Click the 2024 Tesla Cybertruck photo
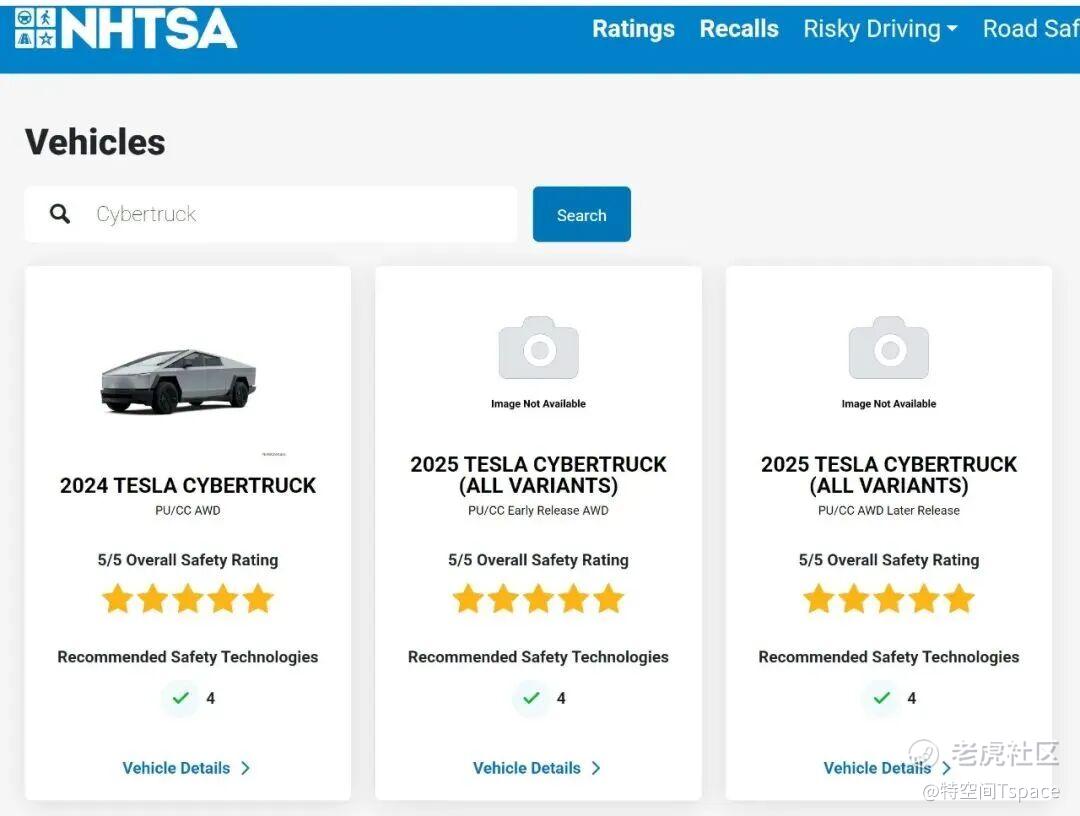This screenshot has height=816, width=1080. point(178,380)
